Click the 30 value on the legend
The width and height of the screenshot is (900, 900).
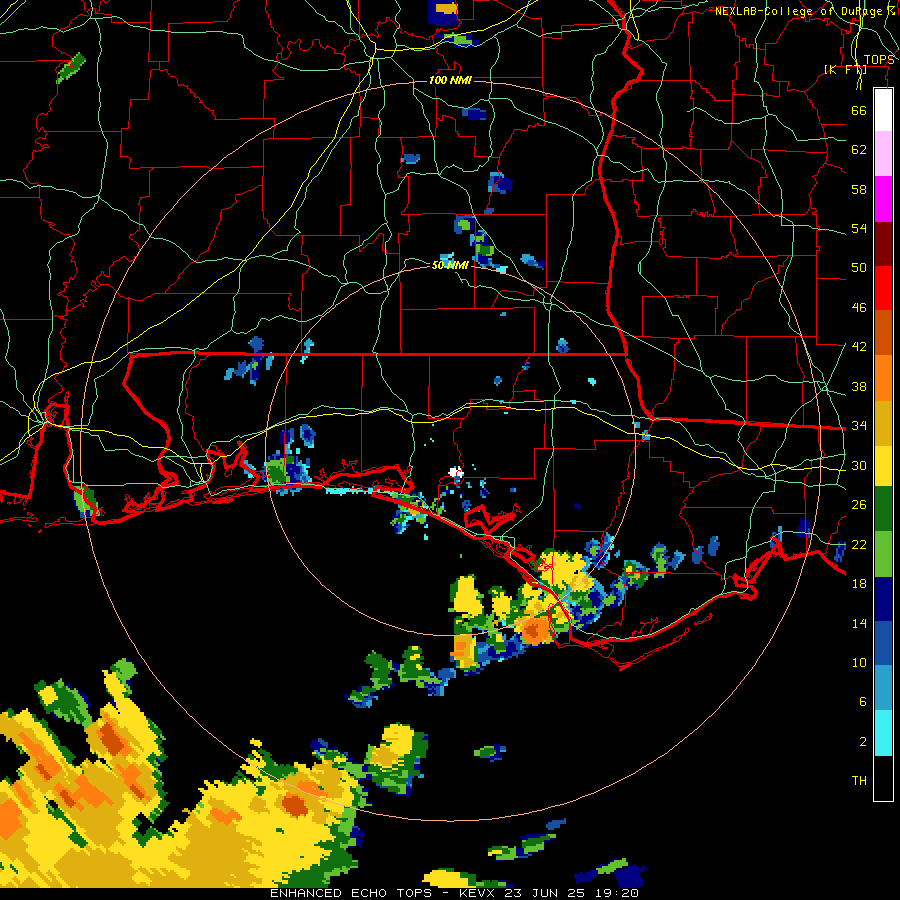859,465
